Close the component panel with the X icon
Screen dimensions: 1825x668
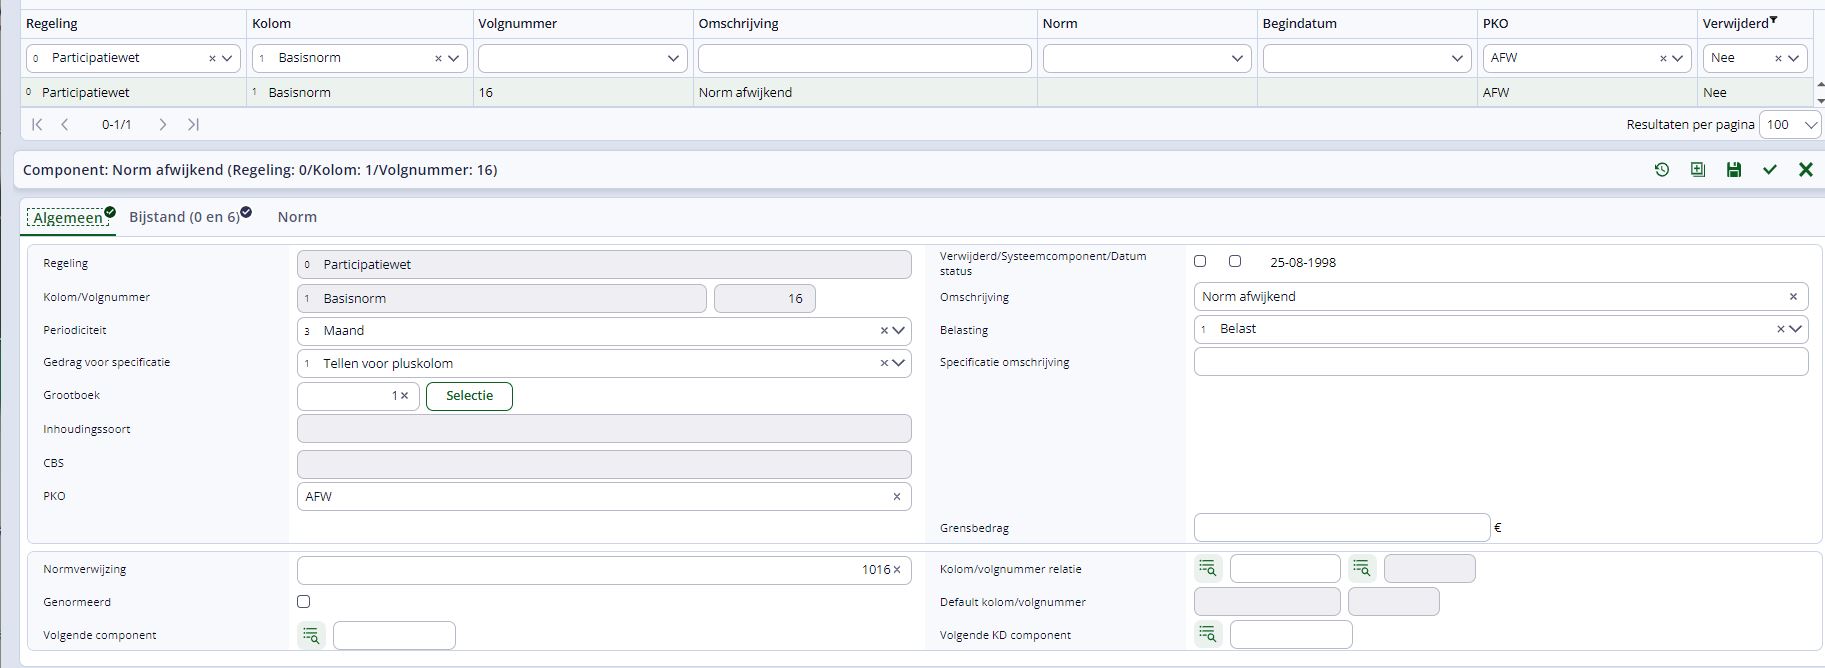point(1806,170)
